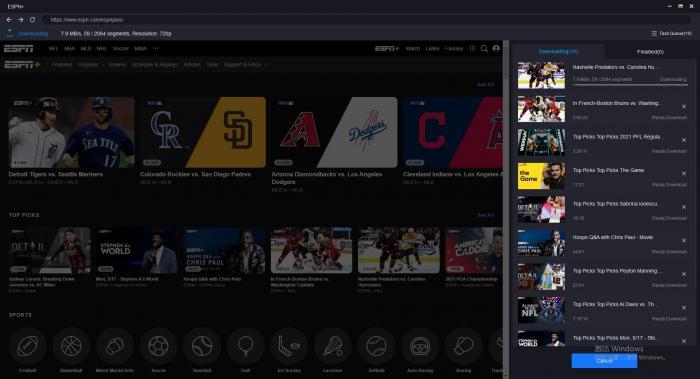Expand the more sports ellipsis menu
Screen dimensions: 700x379
coord(156,49)
